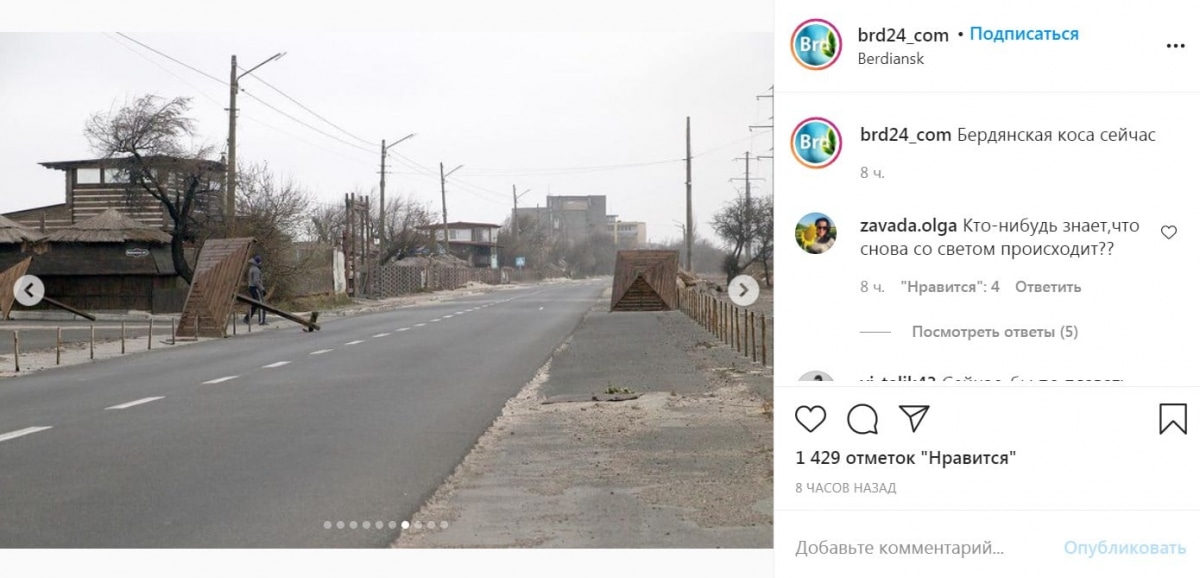Image resolution: width=1200 pixels, height=578 pixels.
Task: Follow account via 'Подписаться'
Action: (x=1024, y=34)
